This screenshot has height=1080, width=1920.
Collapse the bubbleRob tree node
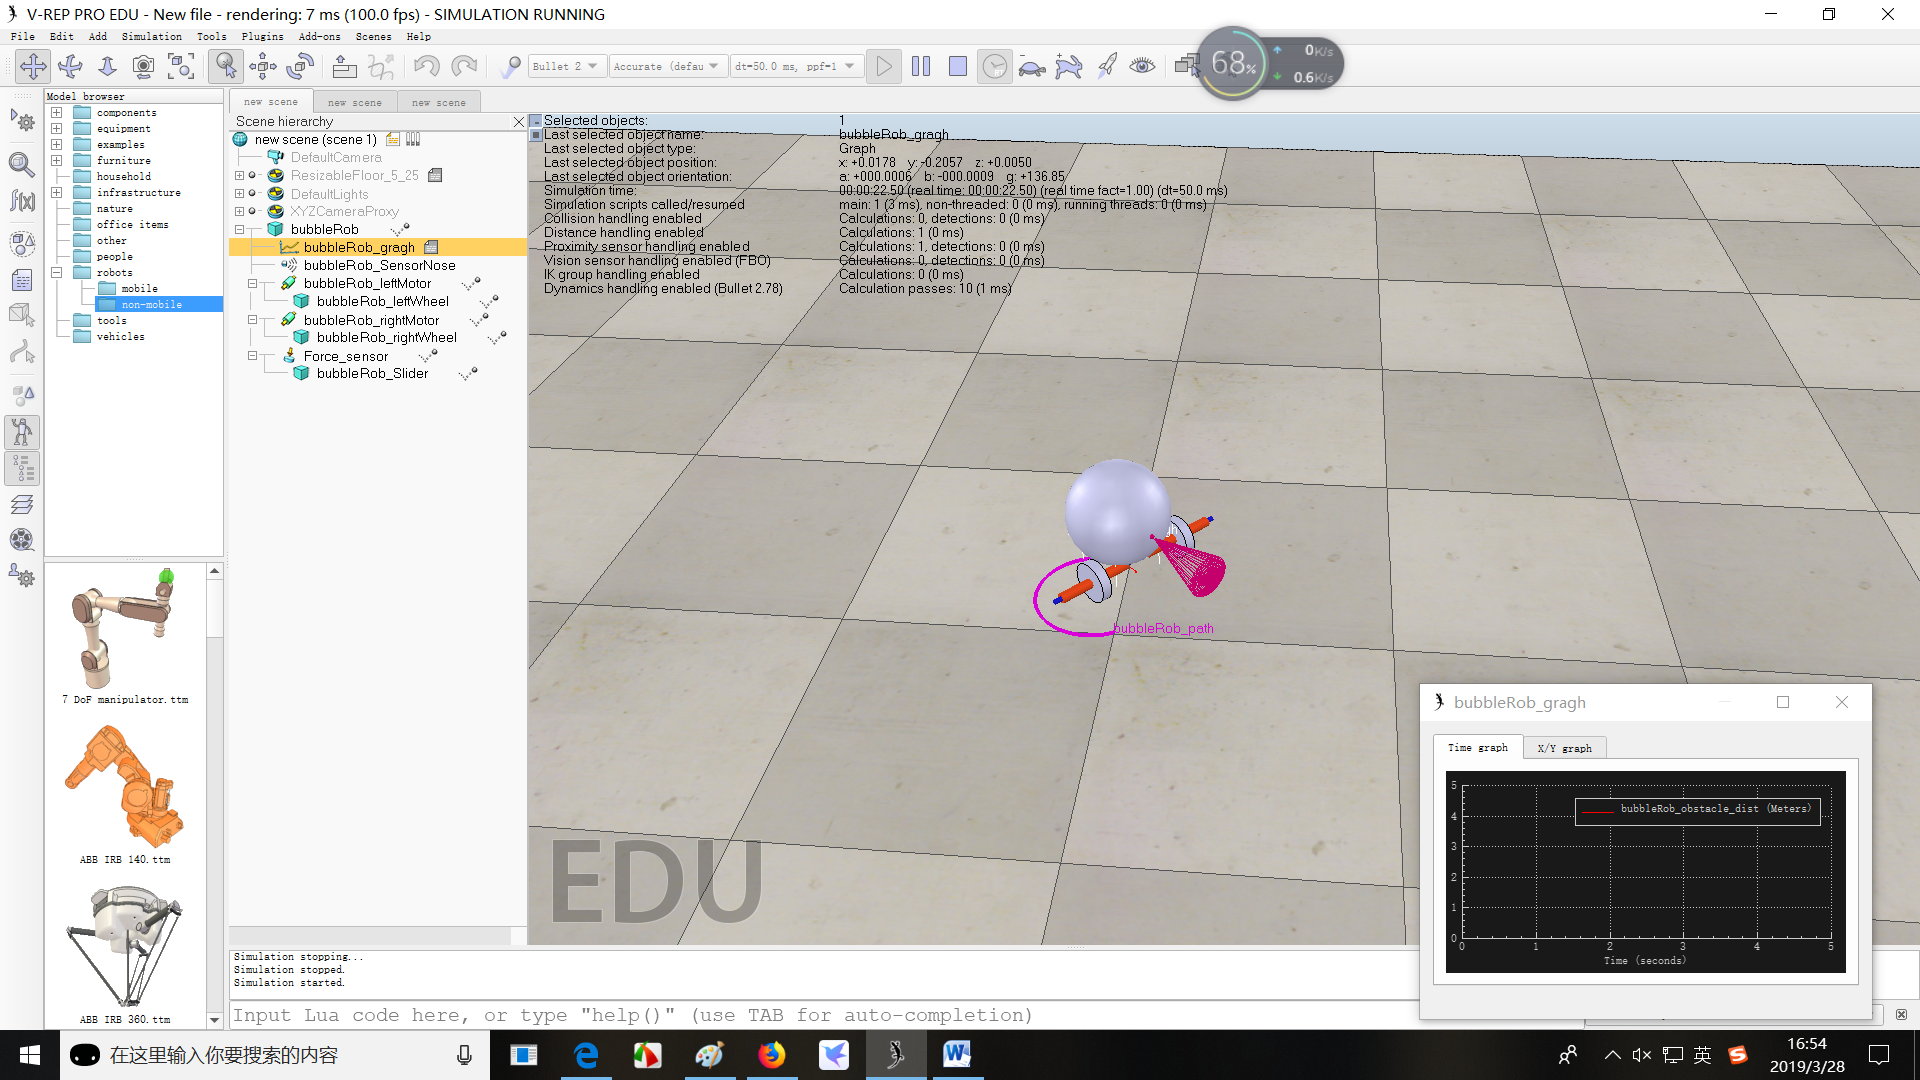pos(240,230)
